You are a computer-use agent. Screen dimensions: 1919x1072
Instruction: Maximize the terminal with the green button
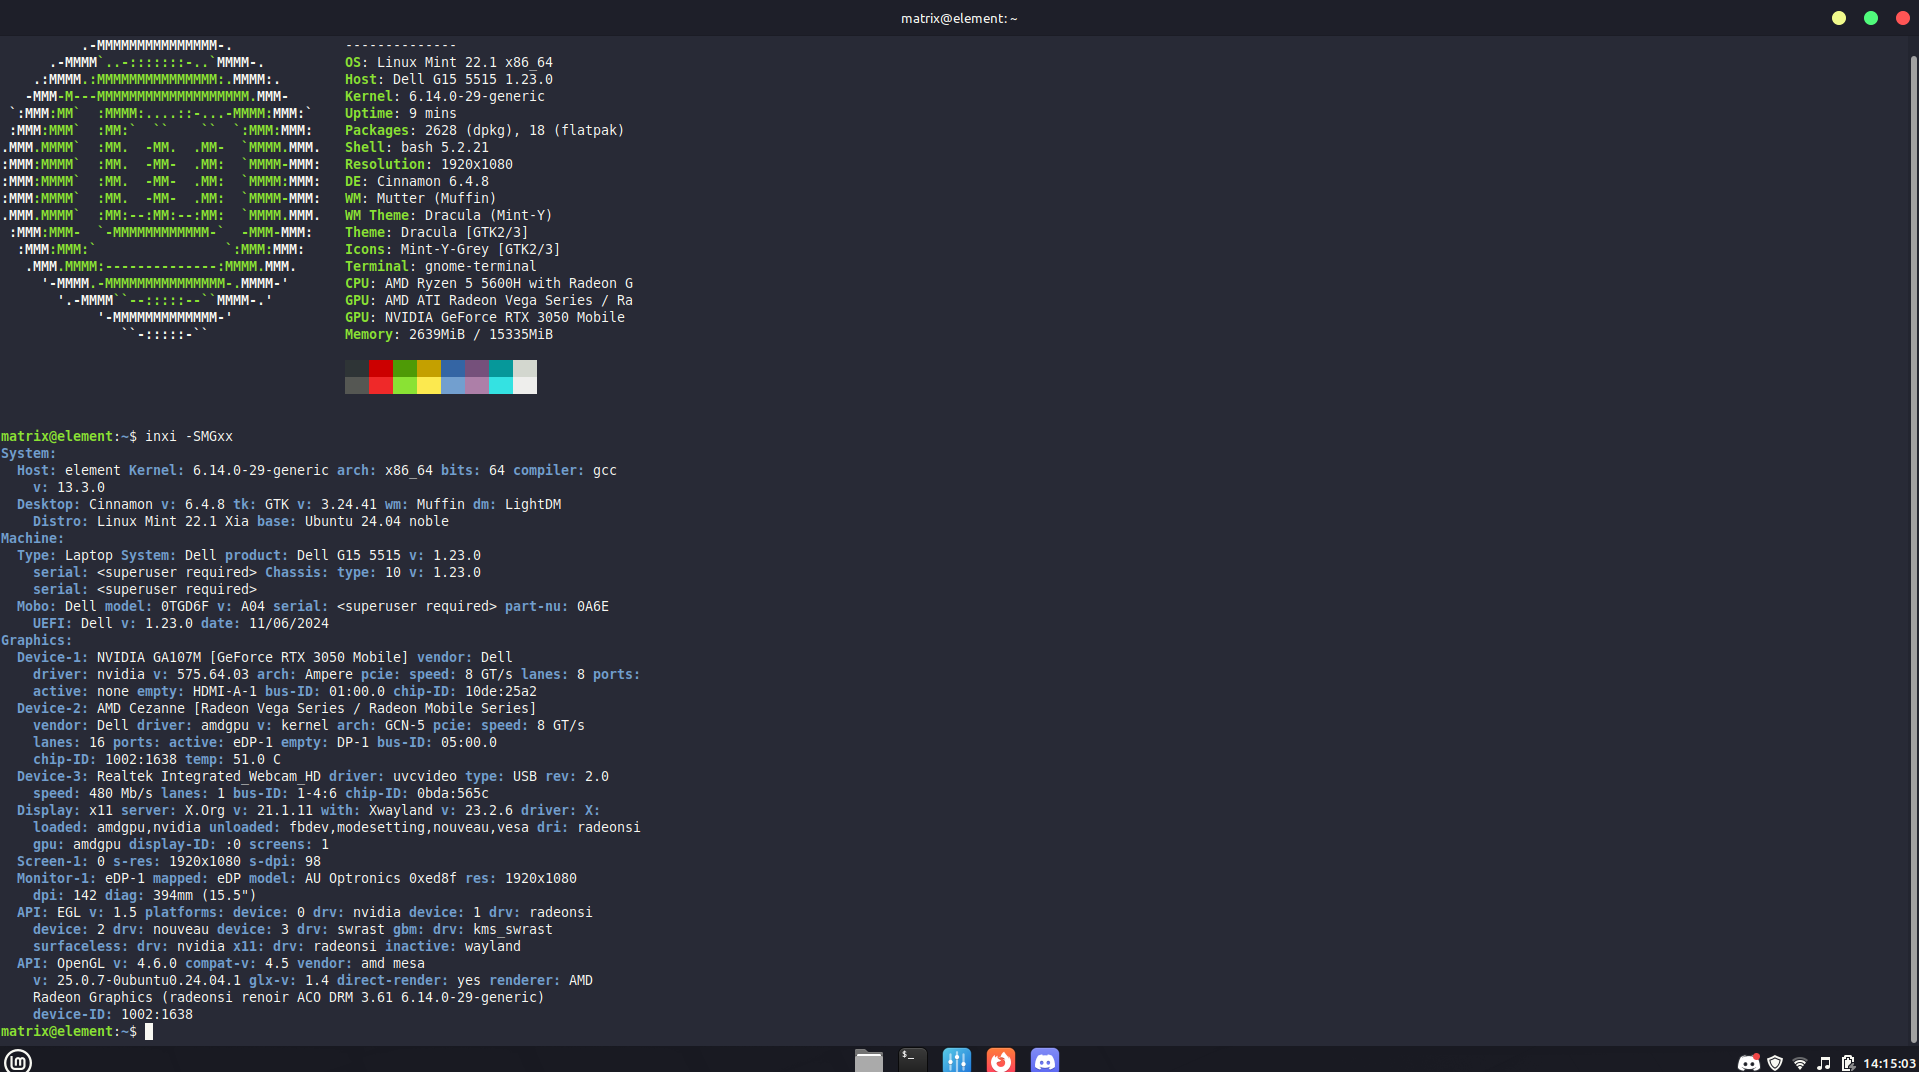pos(1870,18)
